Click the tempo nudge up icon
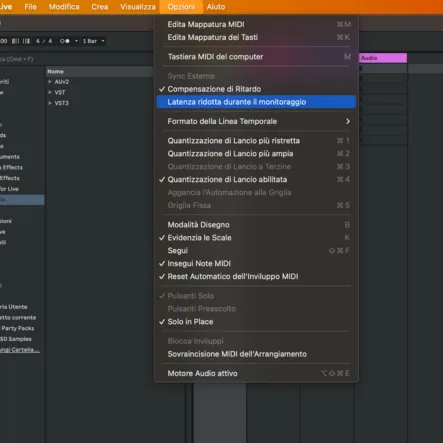Image resolution: width=443 pixels, height=443 pixels. [x=26, y=41]
